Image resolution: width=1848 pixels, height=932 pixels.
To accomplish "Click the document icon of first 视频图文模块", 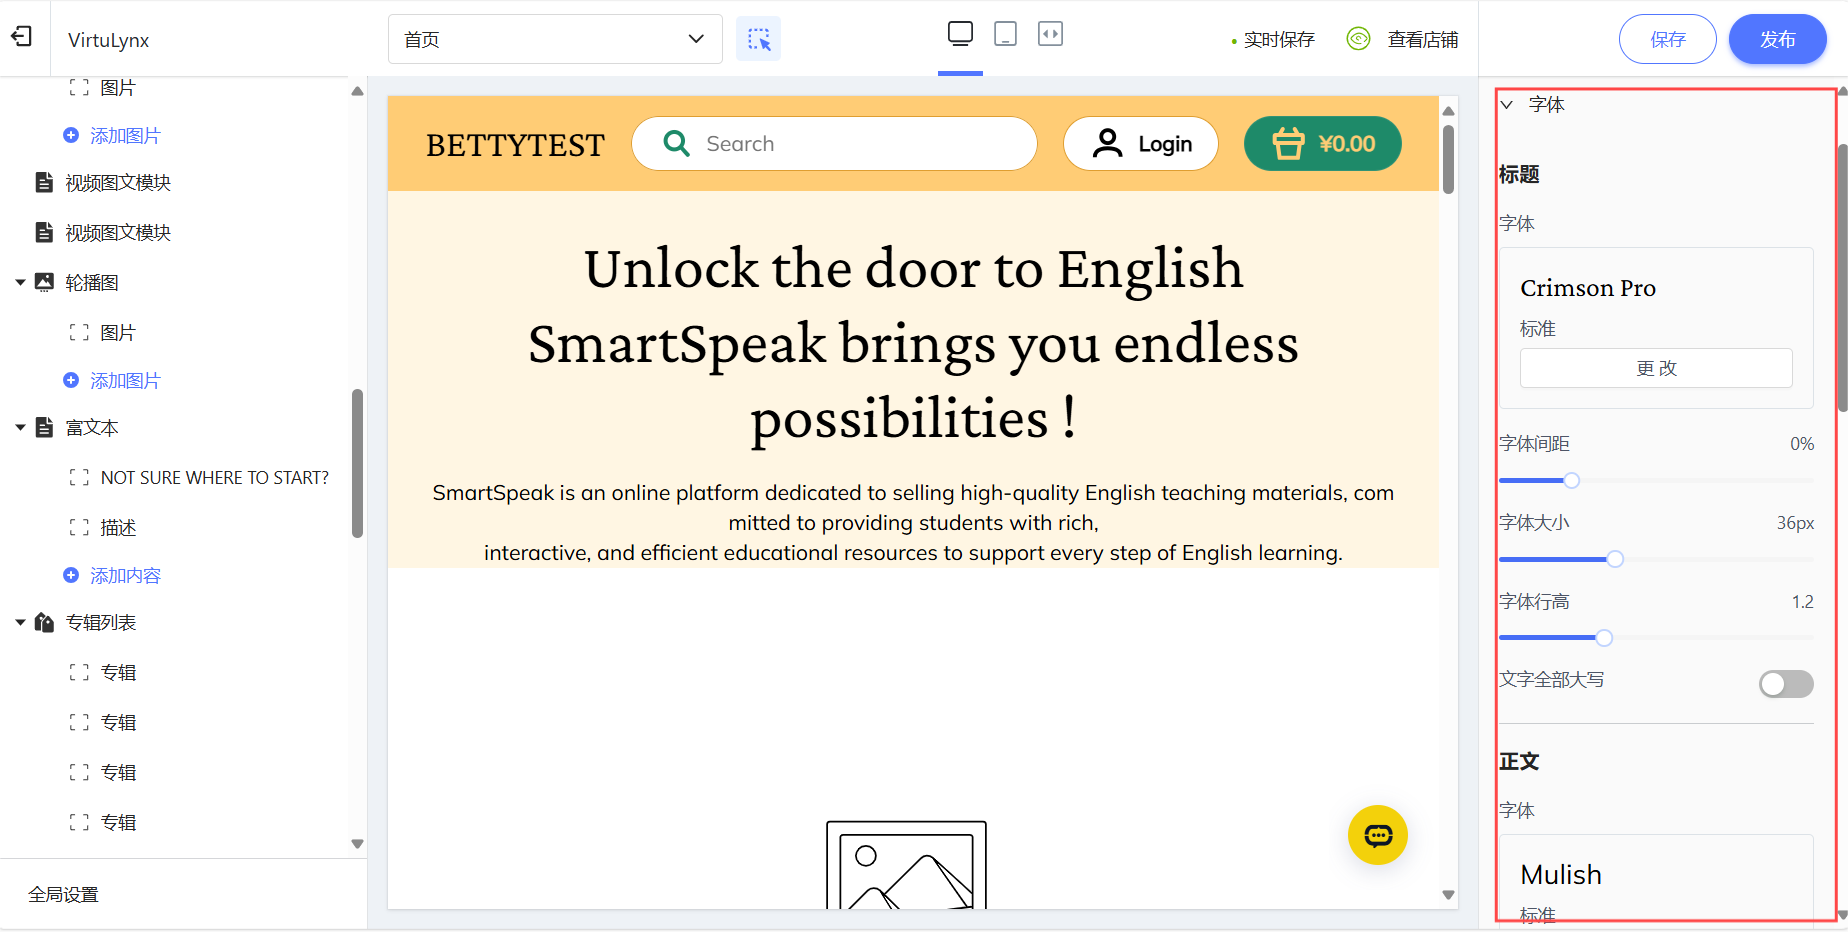I will 44,182.
